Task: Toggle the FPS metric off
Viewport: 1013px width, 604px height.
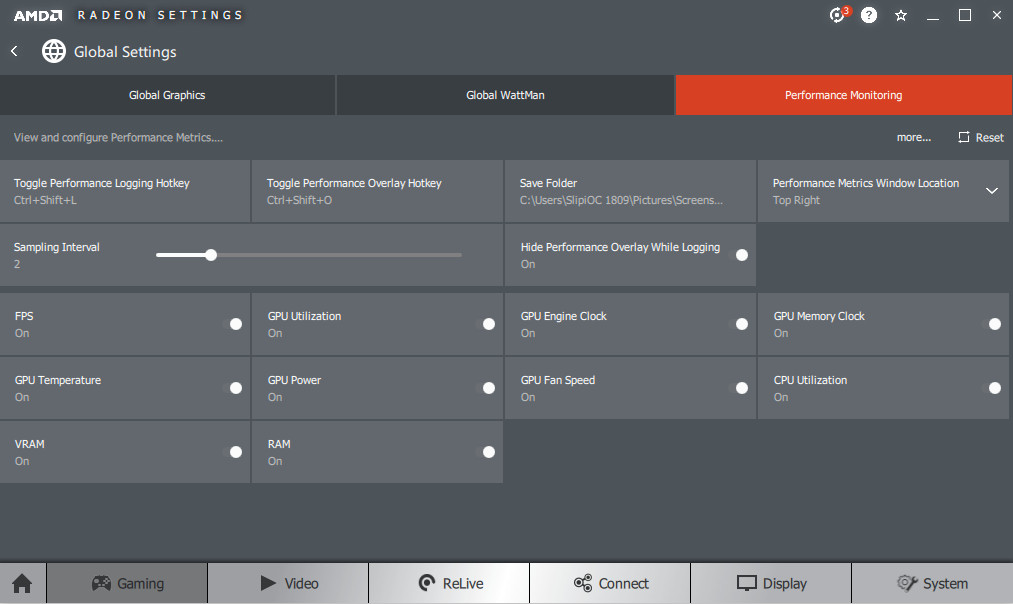Action: [x=235, y=324]
